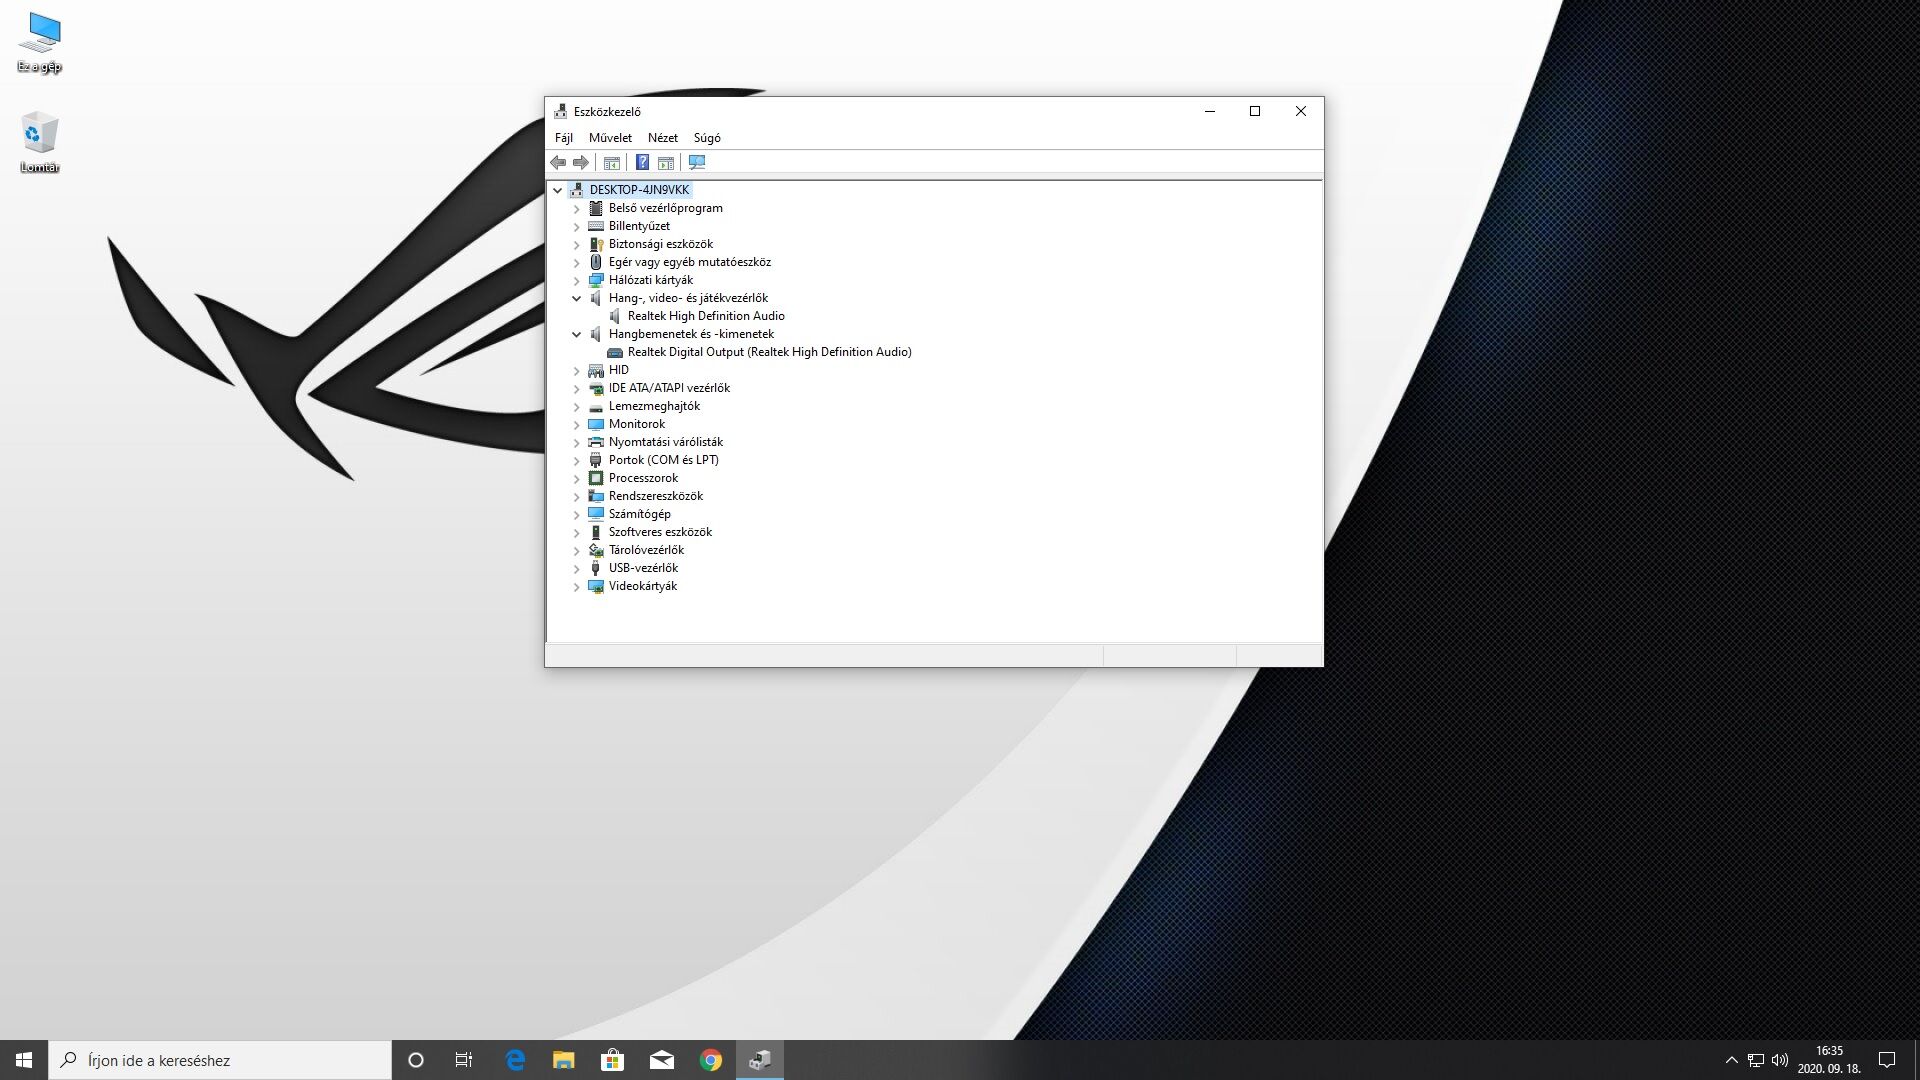This screenshot has height=1080, width=1920.
Task: Open File Explorer from taskbar
Action: 564,1060
